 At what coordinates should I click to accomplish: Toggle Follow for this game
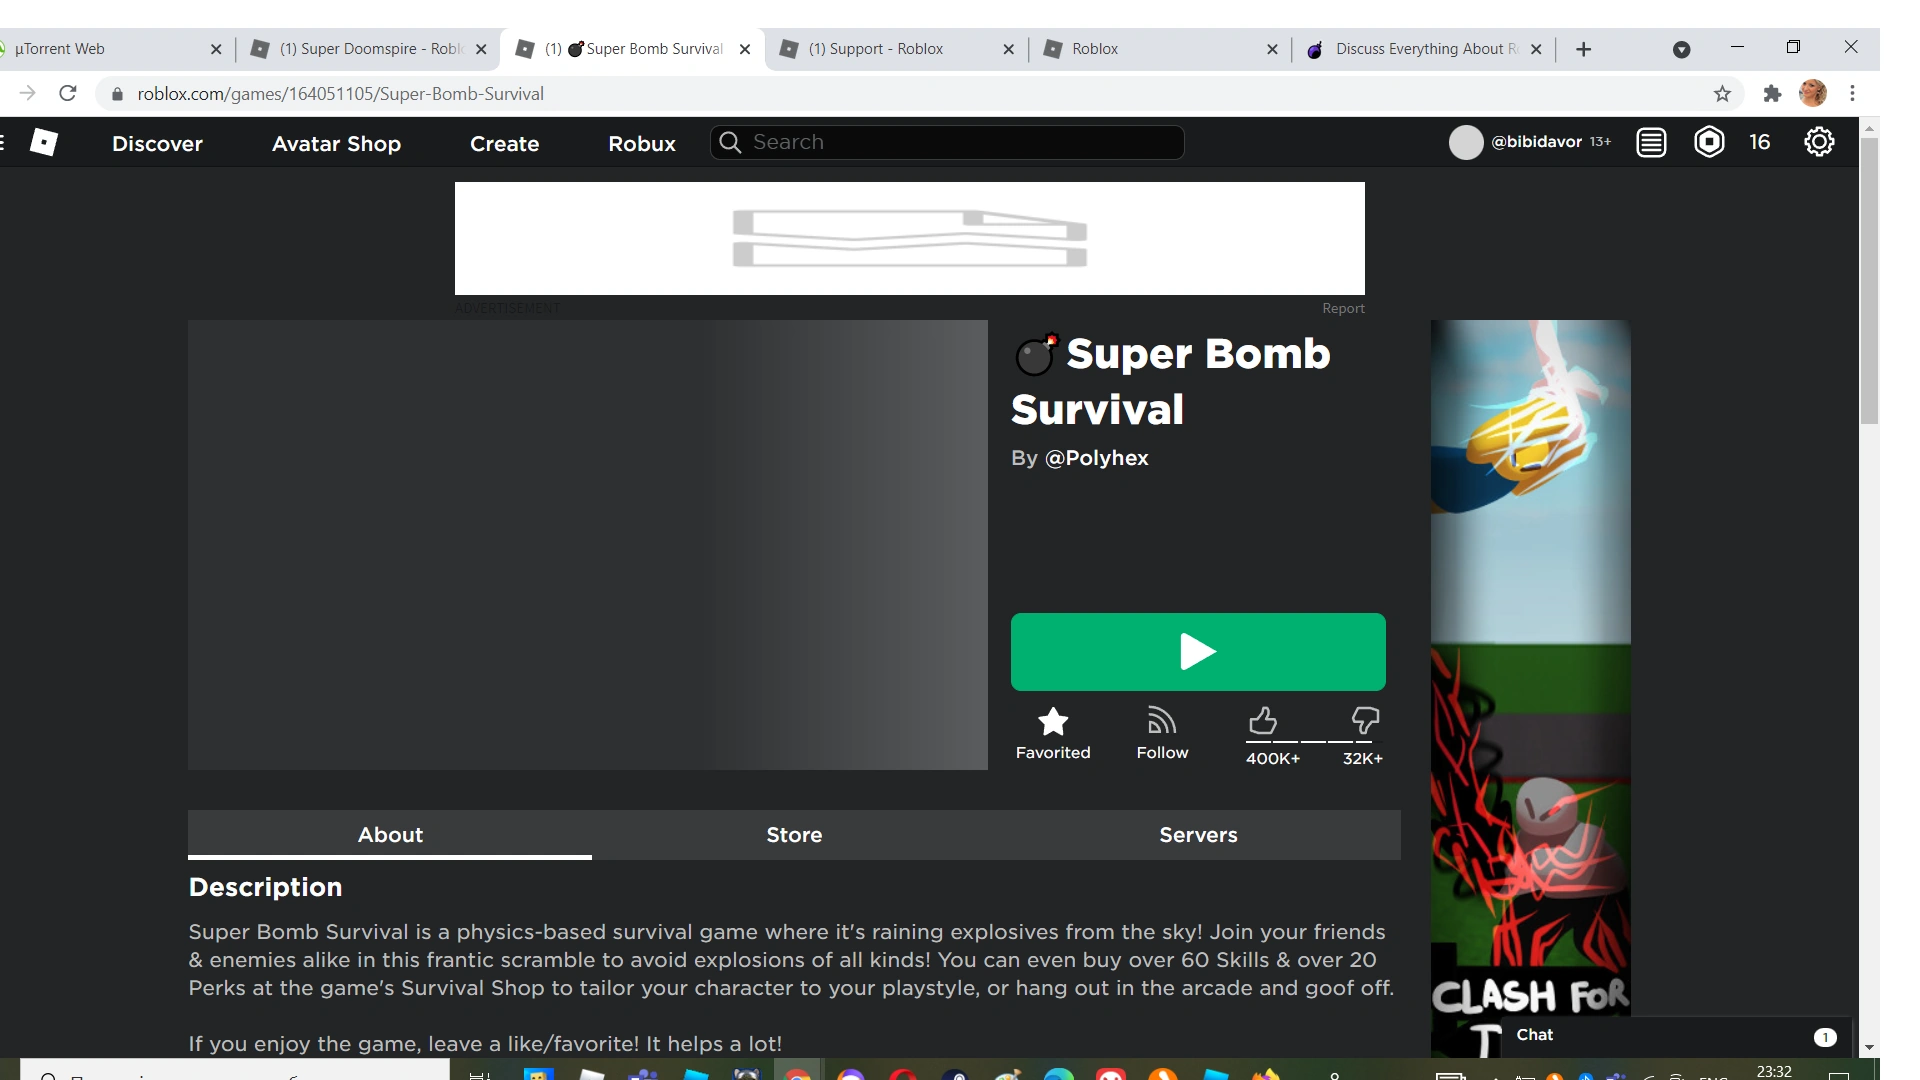(x=1162, y=722)
